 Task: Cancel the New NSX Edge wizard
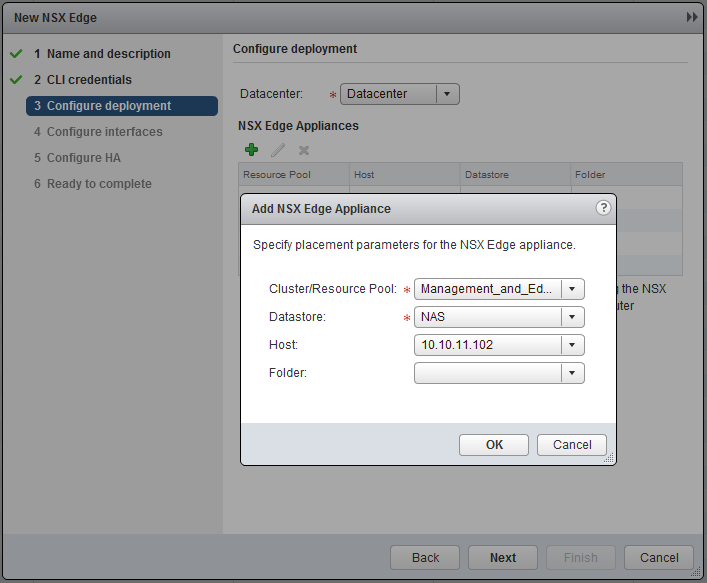(x=659, y=558)
